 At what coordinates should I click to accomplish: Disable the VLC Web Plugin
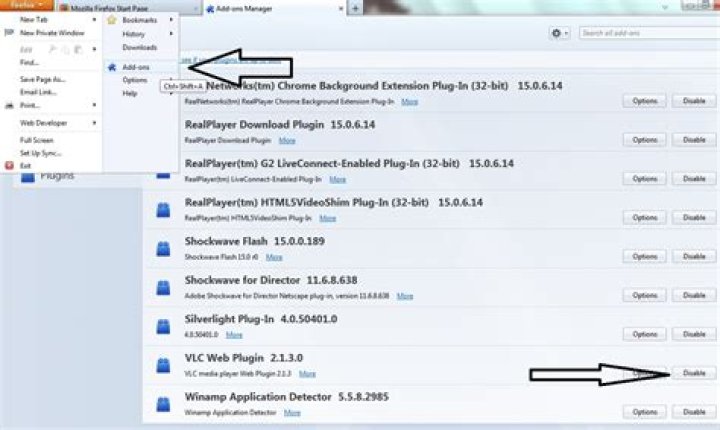coord(694,373)
